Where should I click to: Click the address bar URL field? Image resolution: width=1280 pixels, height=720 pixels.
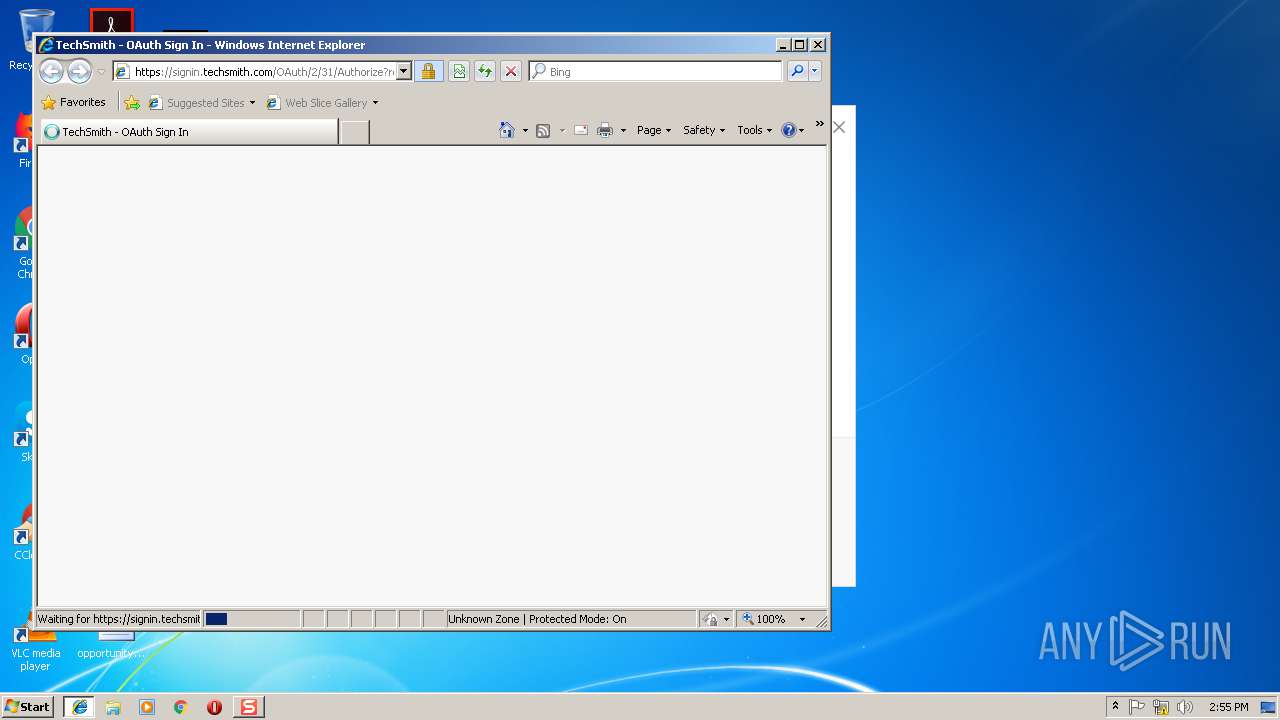[264, 72]
